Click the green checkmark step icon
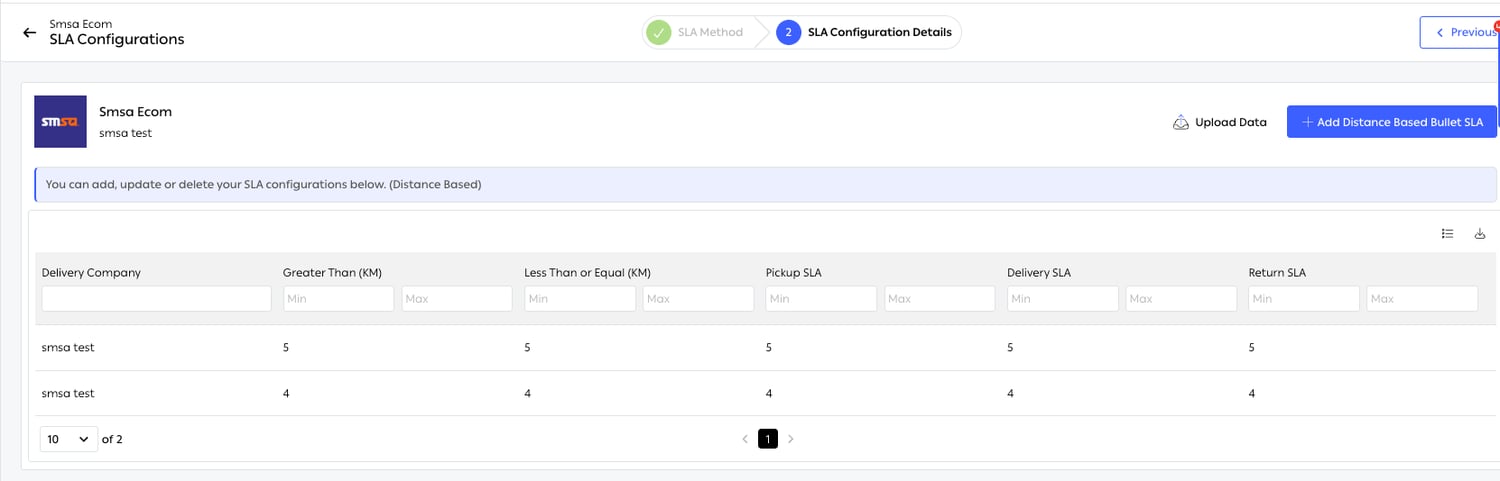The height and width of the screenshot is (481, 1500). coord(658,32)
